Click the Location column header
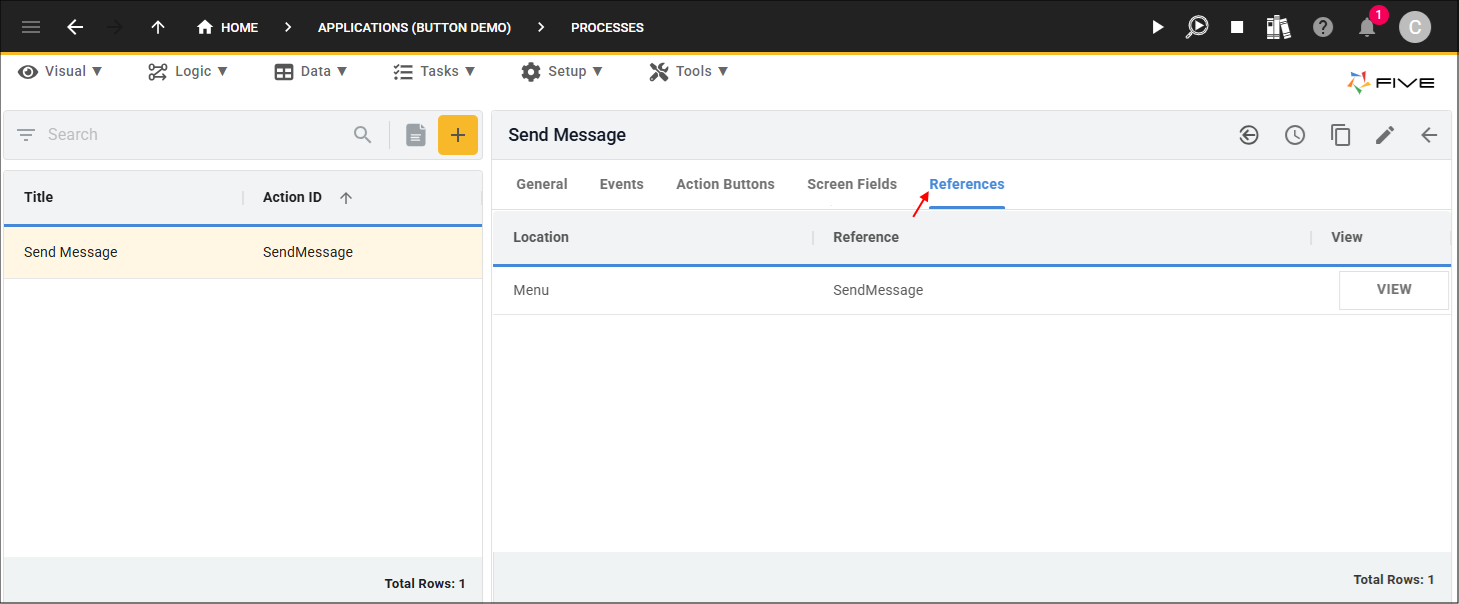 541,237
